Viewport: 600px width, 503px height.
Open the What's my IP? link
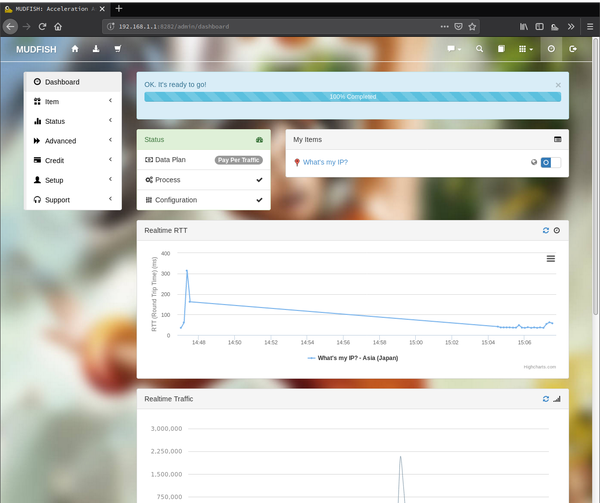pos(325,162)
